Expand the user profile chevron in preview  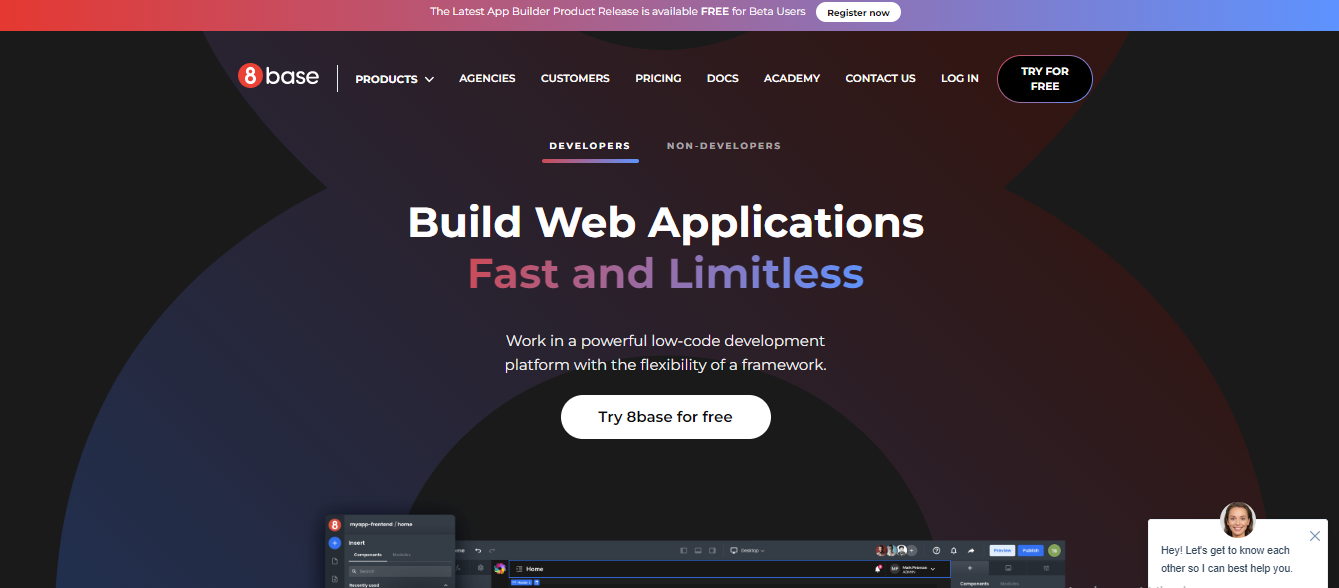(933, 569)
